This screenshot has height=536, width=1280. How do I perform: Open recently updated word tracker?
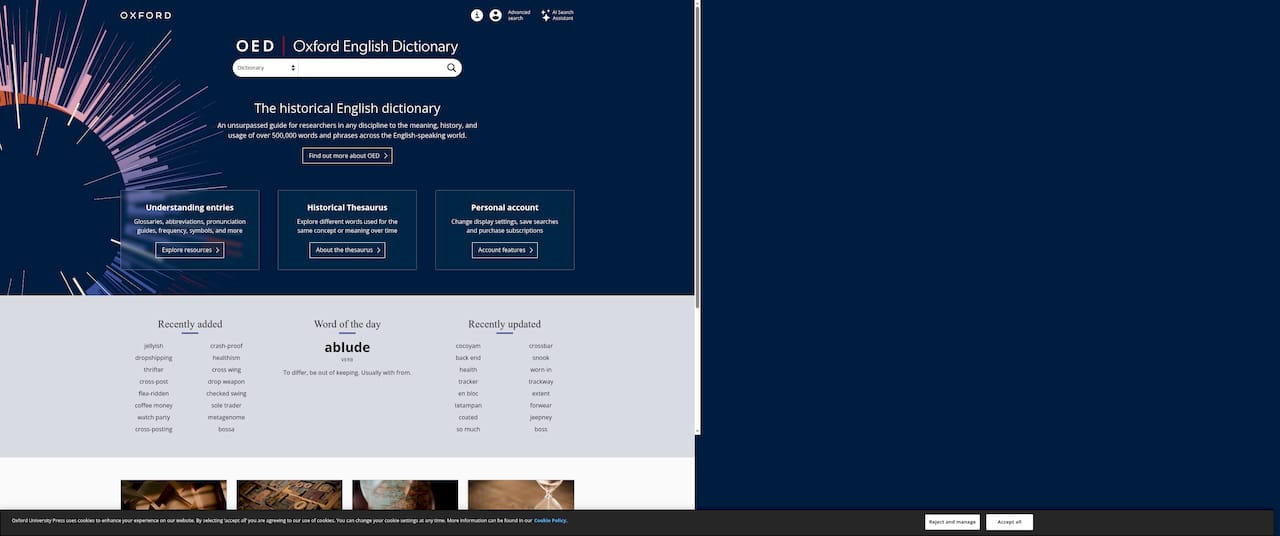(468, 382)
